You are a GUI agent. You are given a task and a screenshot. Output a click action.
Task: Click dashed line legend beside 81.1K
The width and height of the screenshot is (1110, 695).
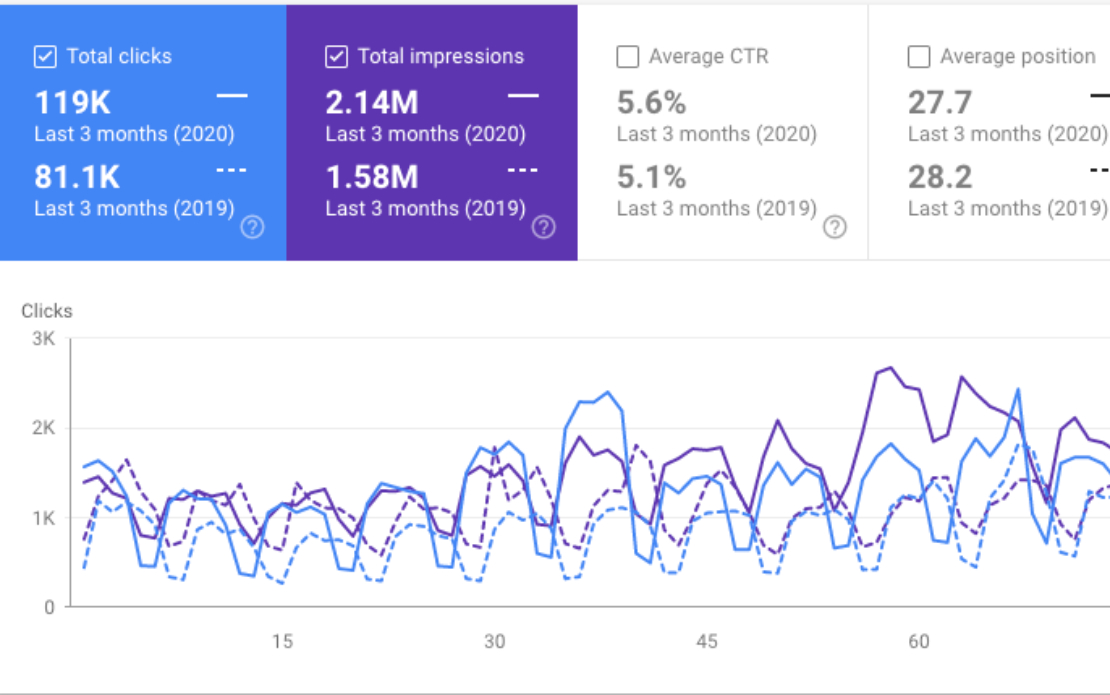[x=231, y=170]
